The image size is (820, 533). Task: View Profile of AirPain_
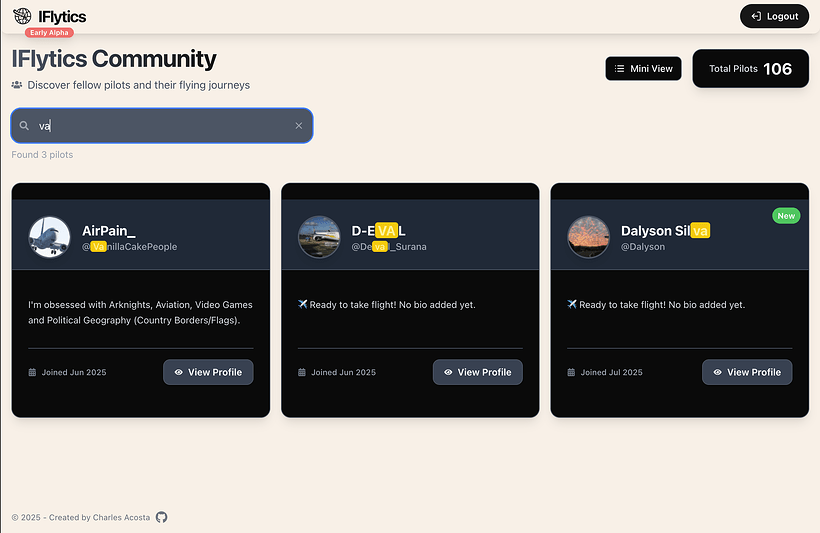(x=208, y=372)
